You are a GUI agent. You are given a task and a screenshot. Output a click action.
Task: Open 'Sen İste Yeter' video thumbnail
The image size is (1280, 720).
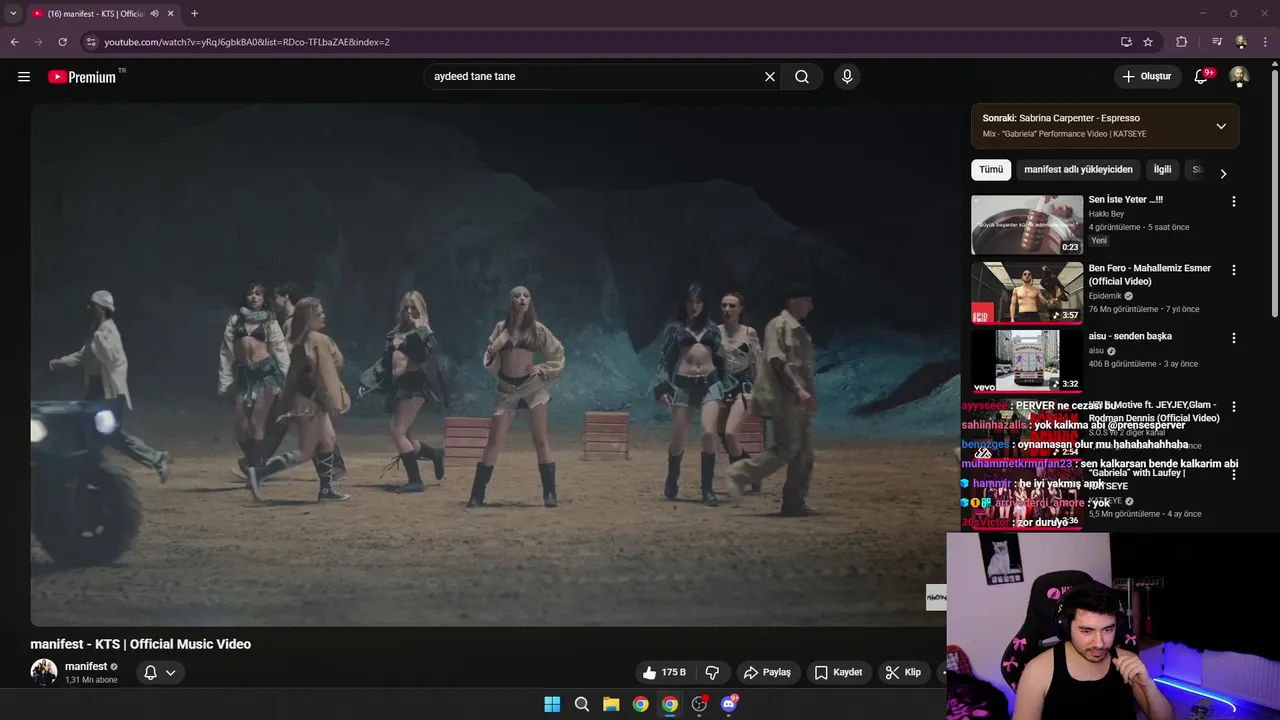(x=1027, y=225)
